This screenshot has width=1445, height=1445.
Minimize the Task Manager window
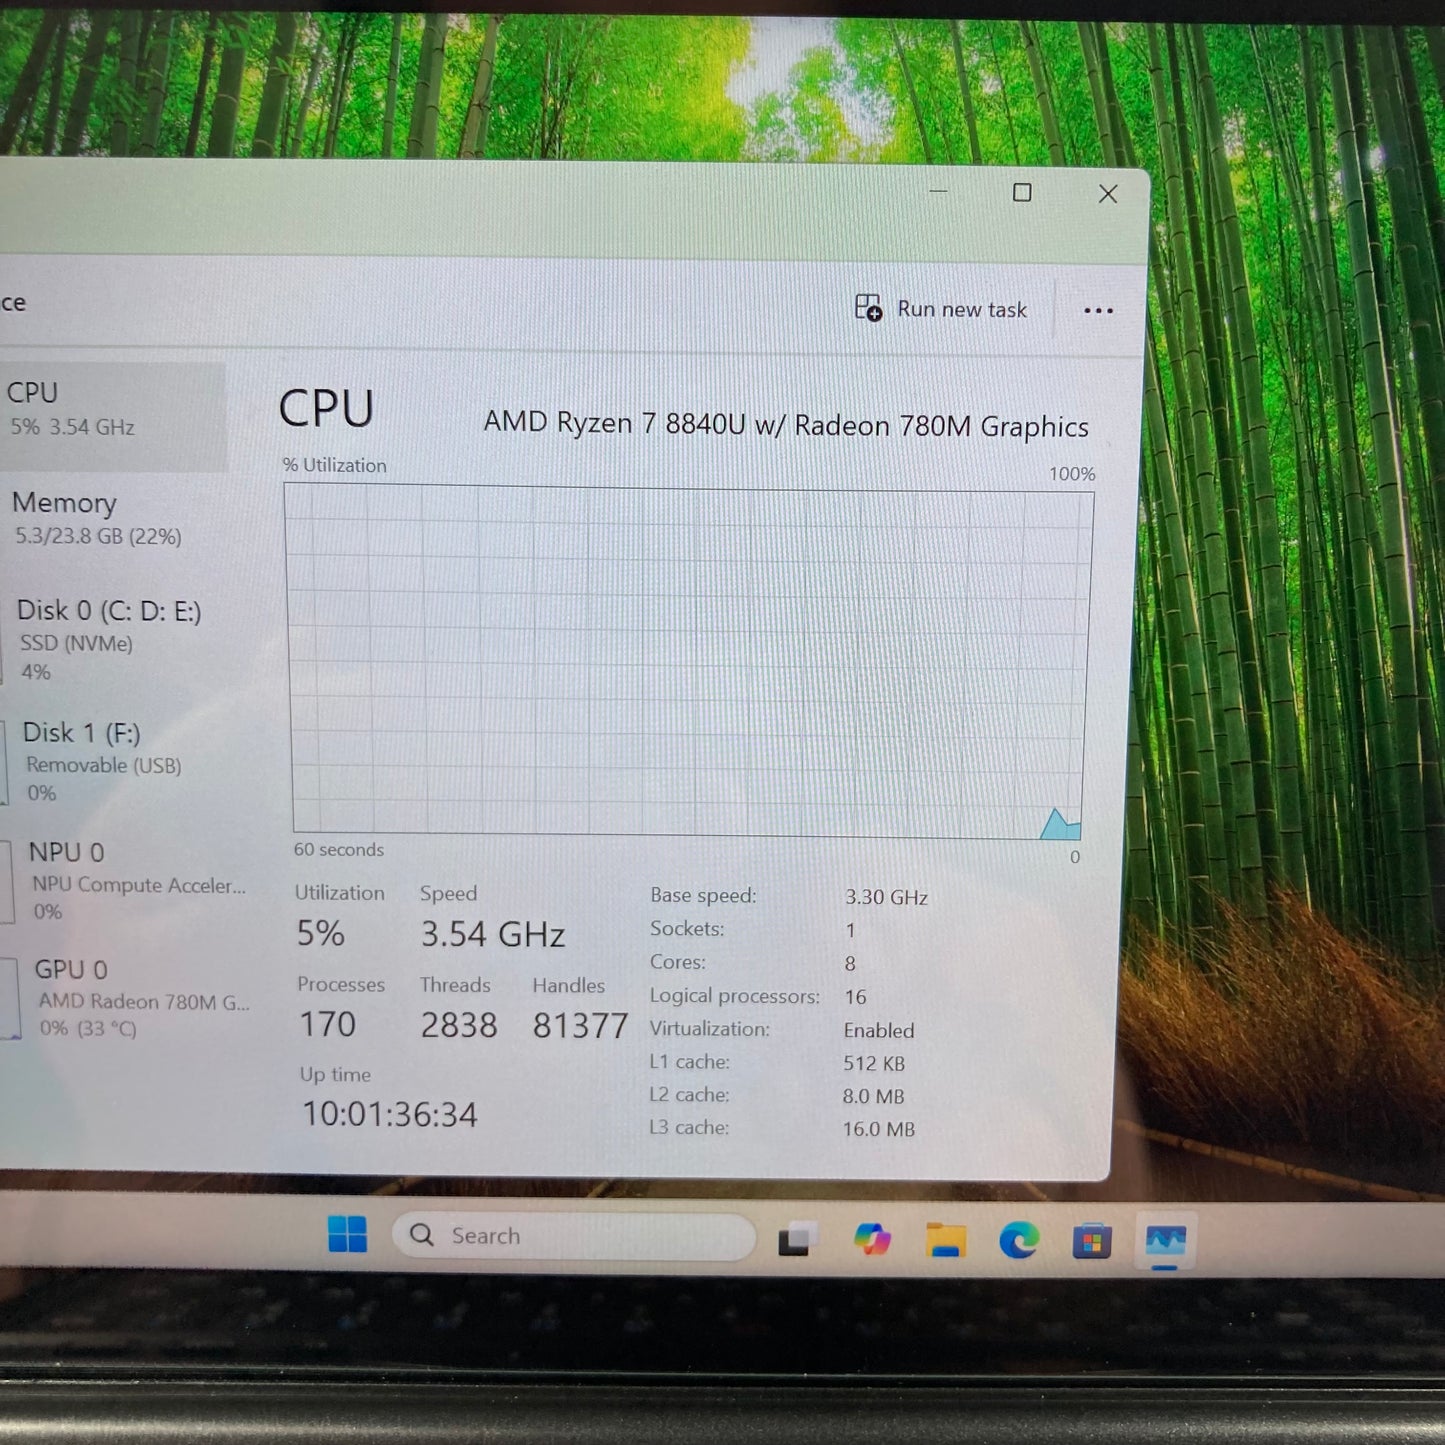pos(938,190)
